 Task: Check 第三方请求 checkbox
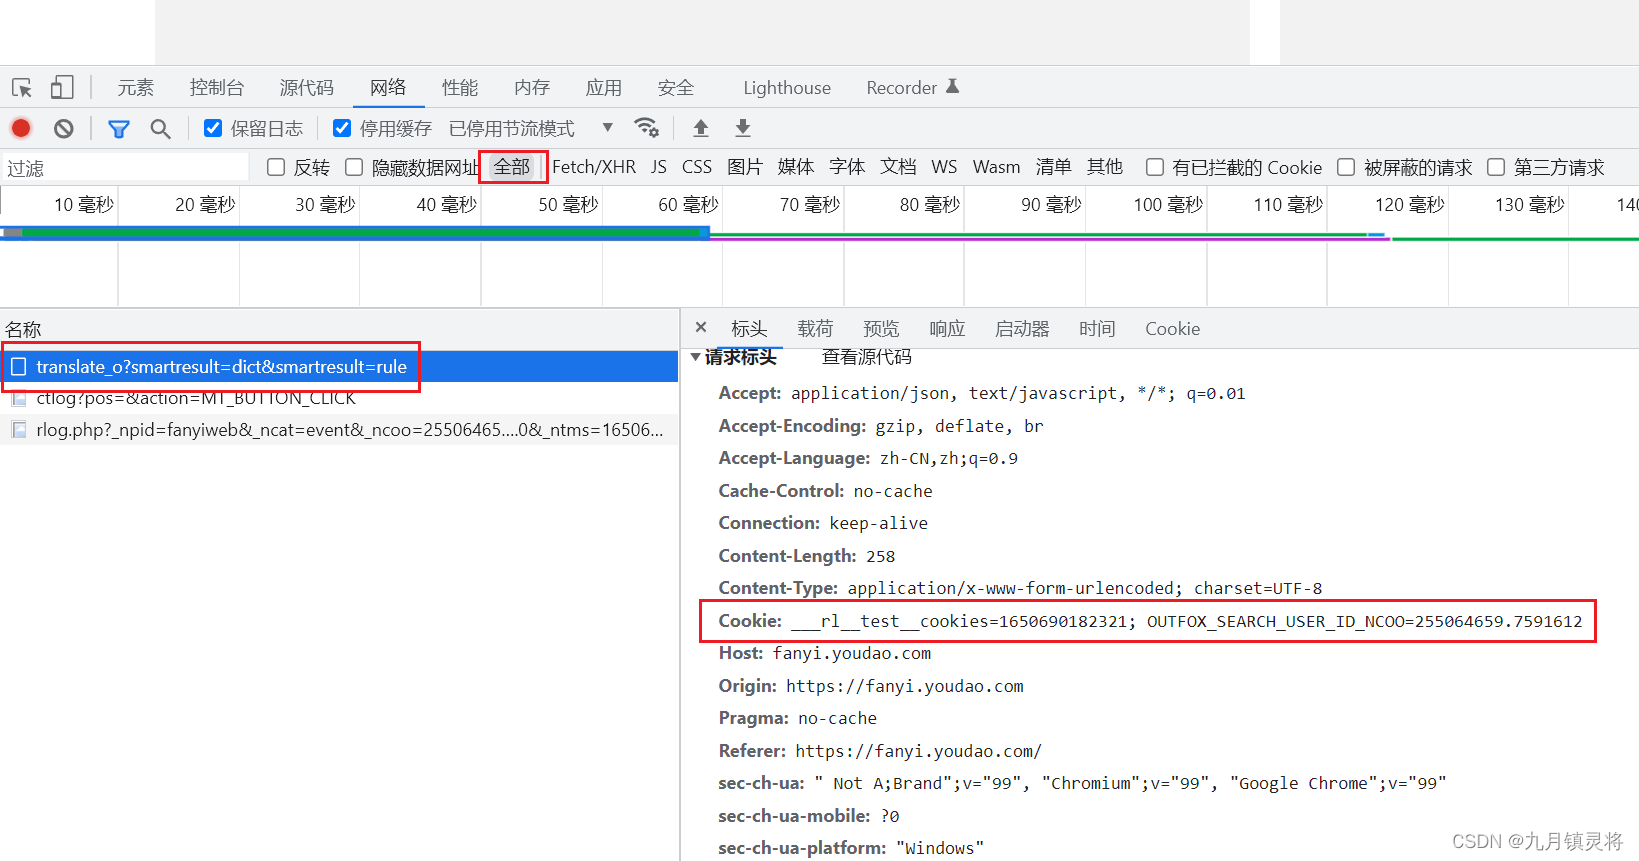pyautogui.click(x=1496, y=167)
